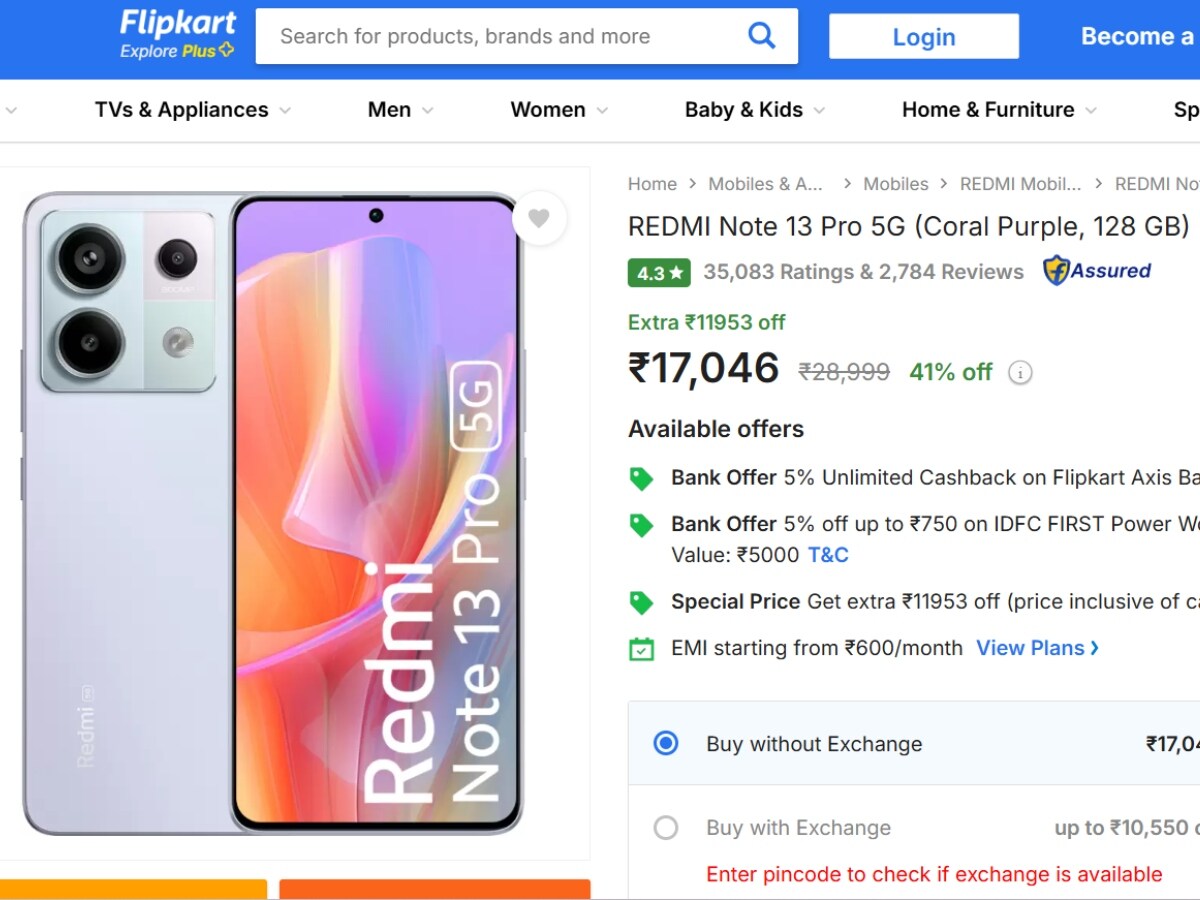Click the Special Price offer tag icon
This screenshot has height=900, width=1200.
(x=641, y=602)
